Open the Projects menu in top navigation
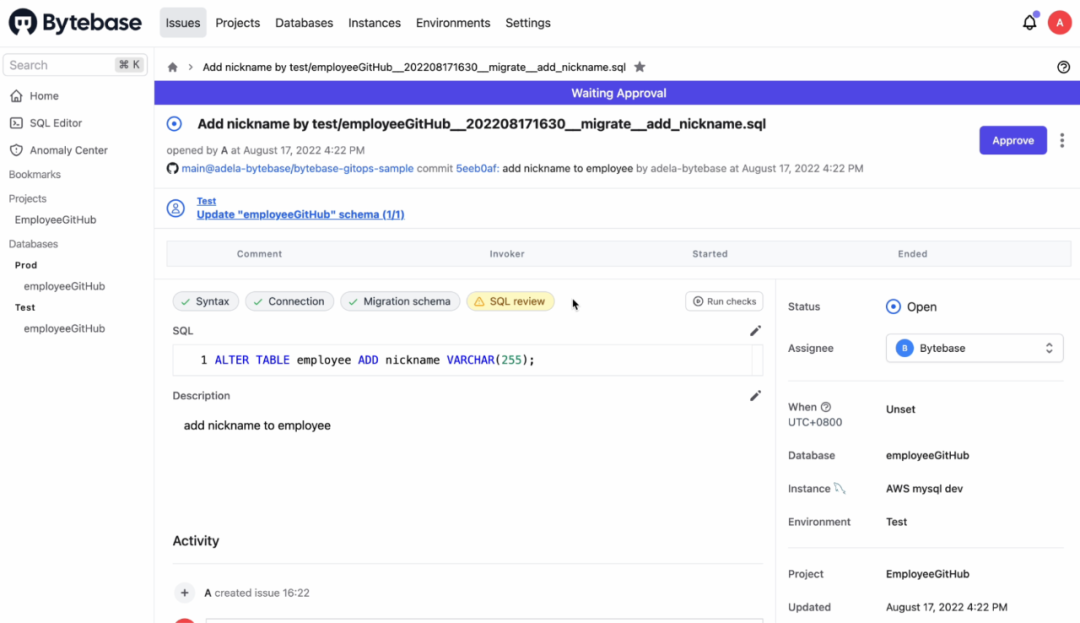1080x623 pixels. click(x=238, y=23)
